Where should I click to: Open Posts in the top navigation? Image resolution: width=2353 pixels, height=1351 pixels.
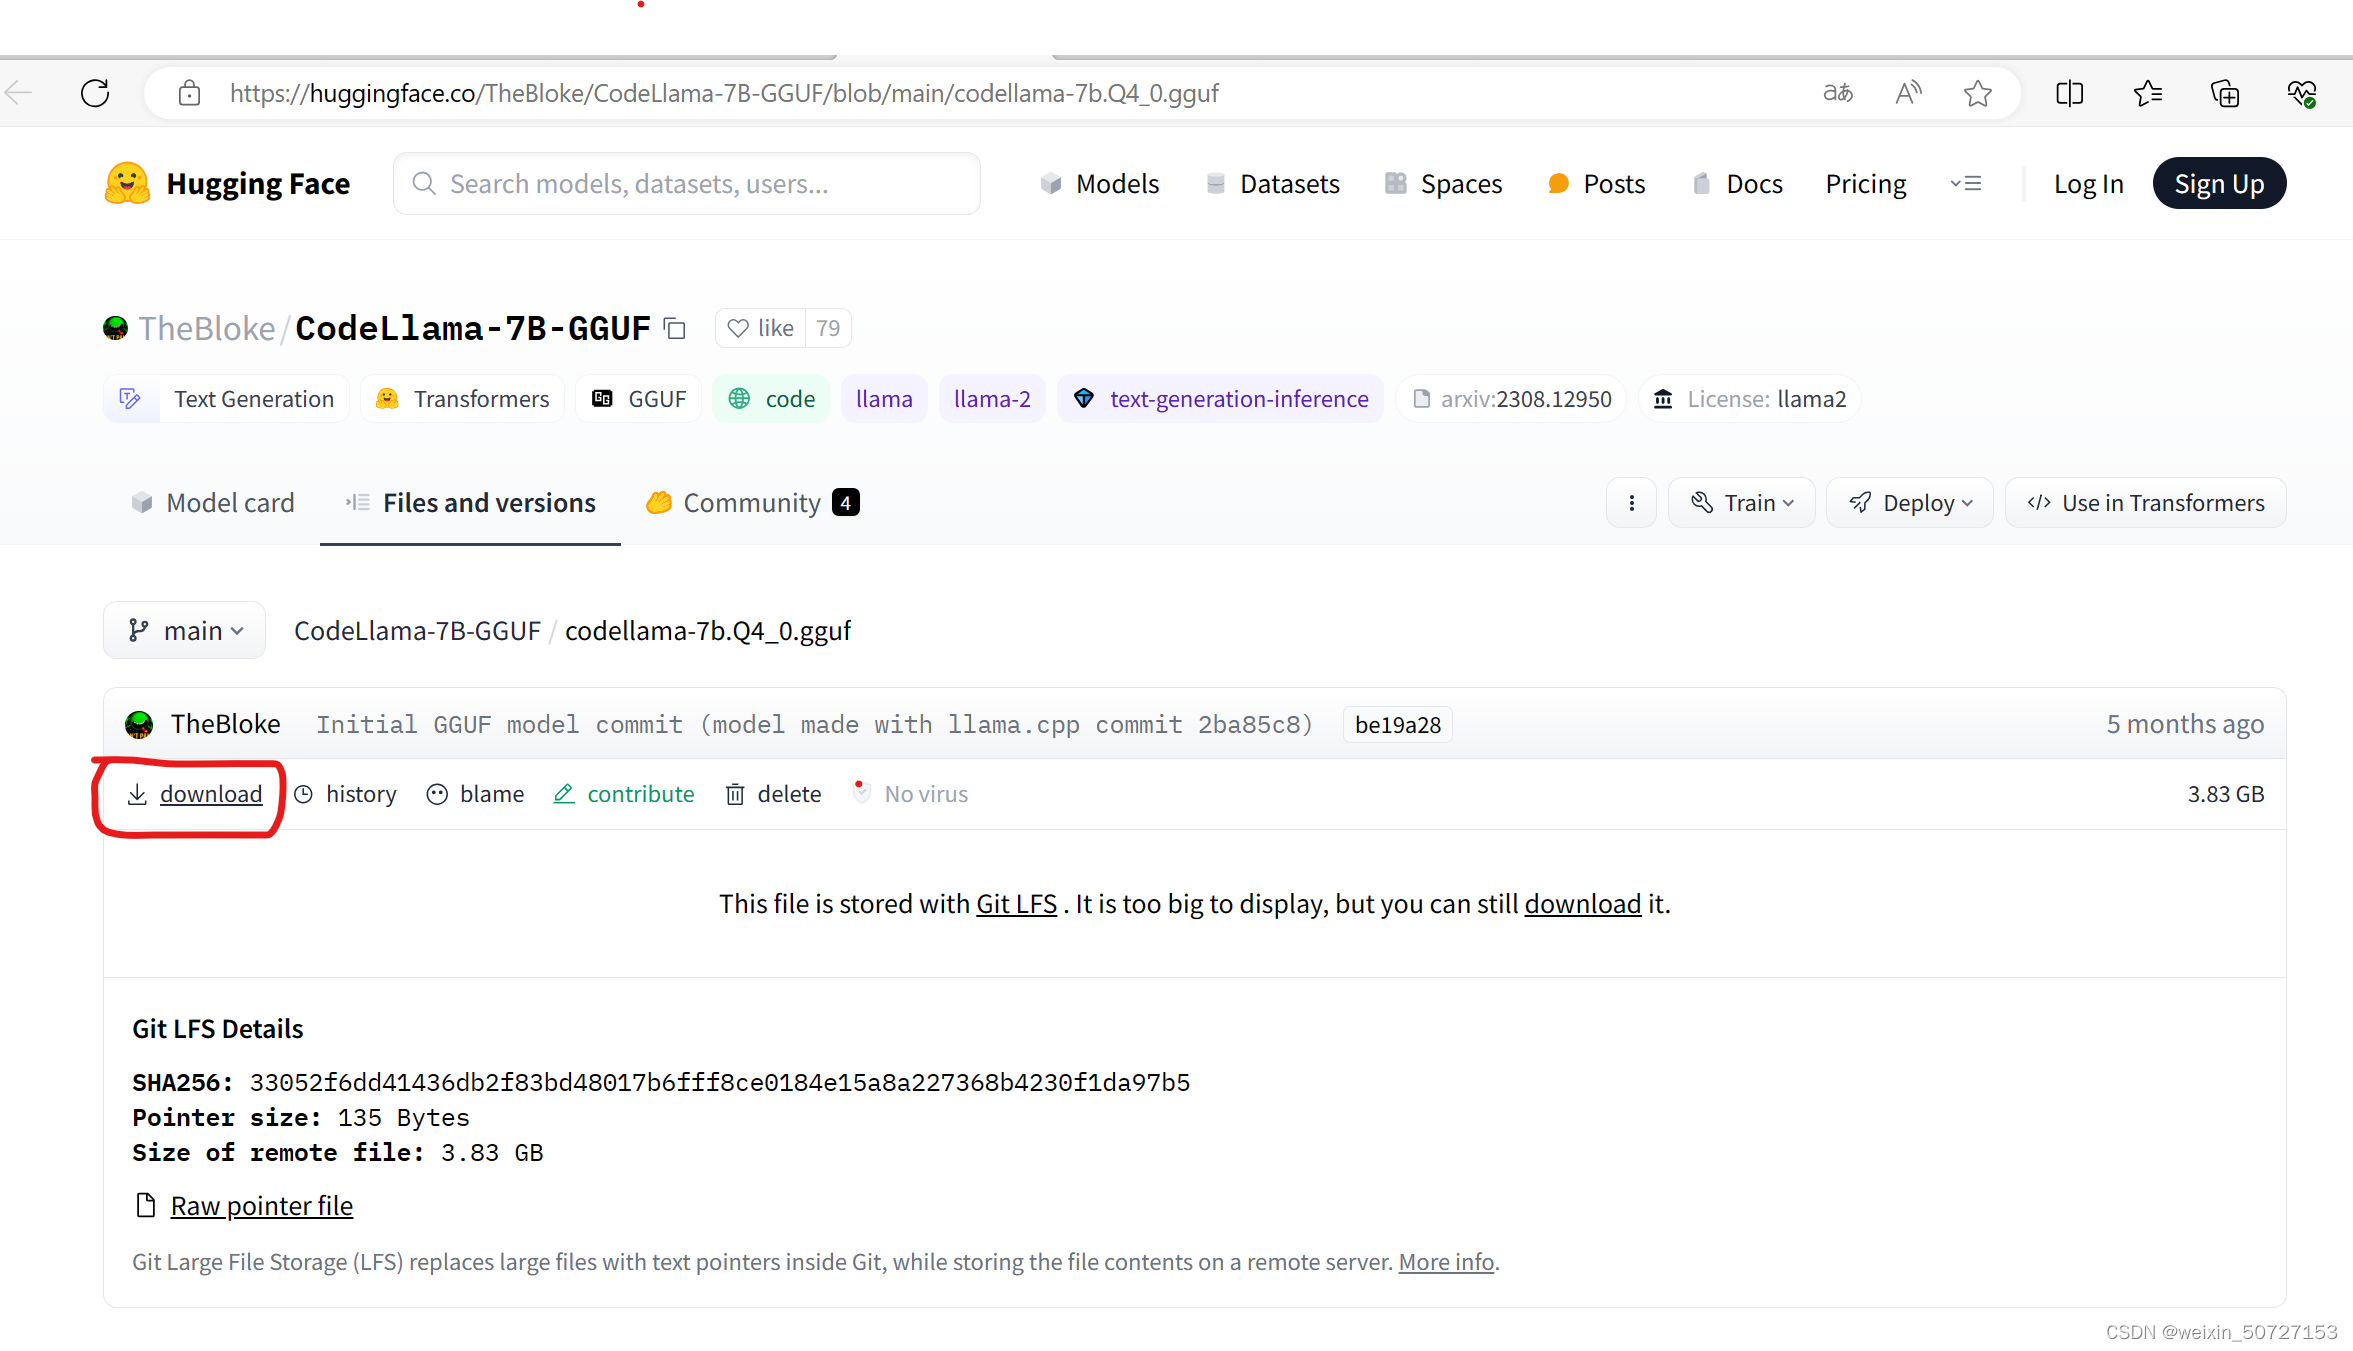(x=1596, y=183)
